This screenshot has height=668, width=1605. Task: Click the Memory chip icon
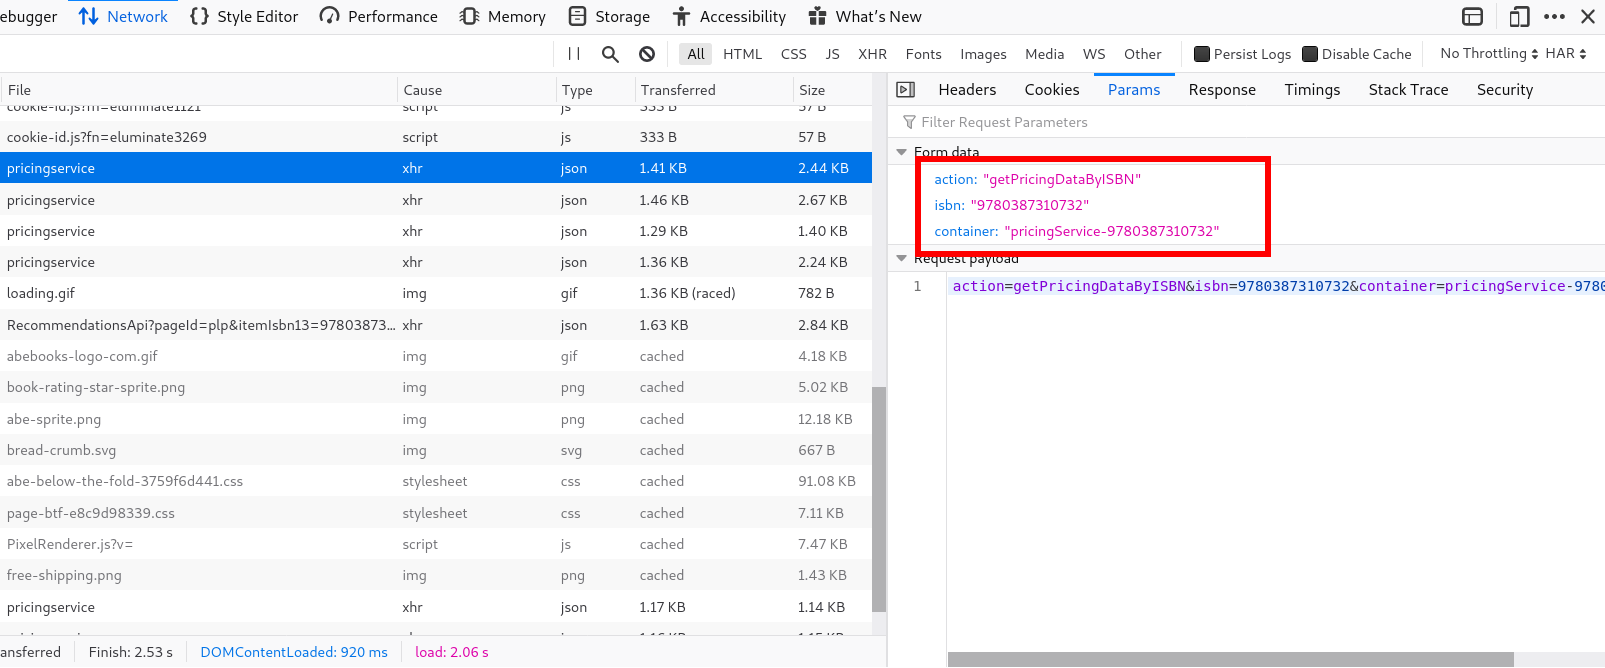469,16
